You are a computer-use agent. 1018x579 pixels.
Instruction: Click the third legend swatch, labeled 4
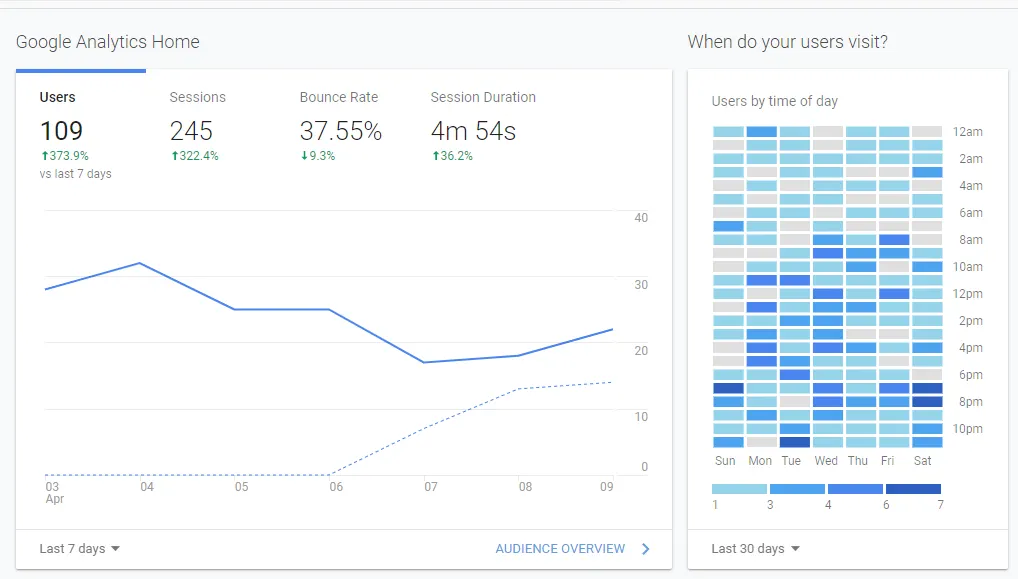[855, 489]
